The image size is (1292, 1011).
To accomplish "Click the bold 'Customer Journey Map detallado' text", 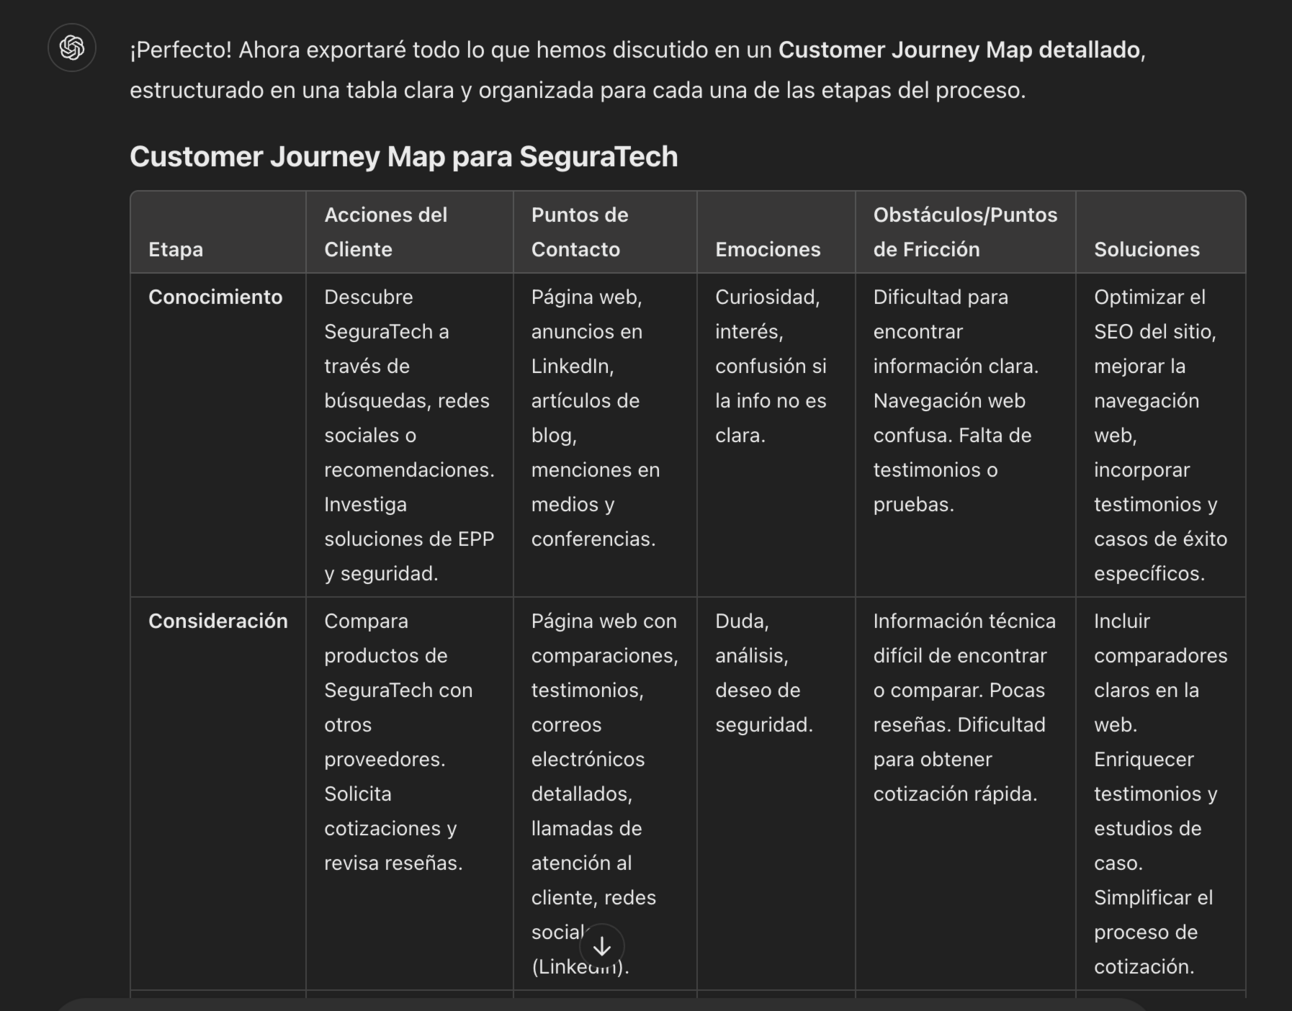I will [x=960, y=50].
